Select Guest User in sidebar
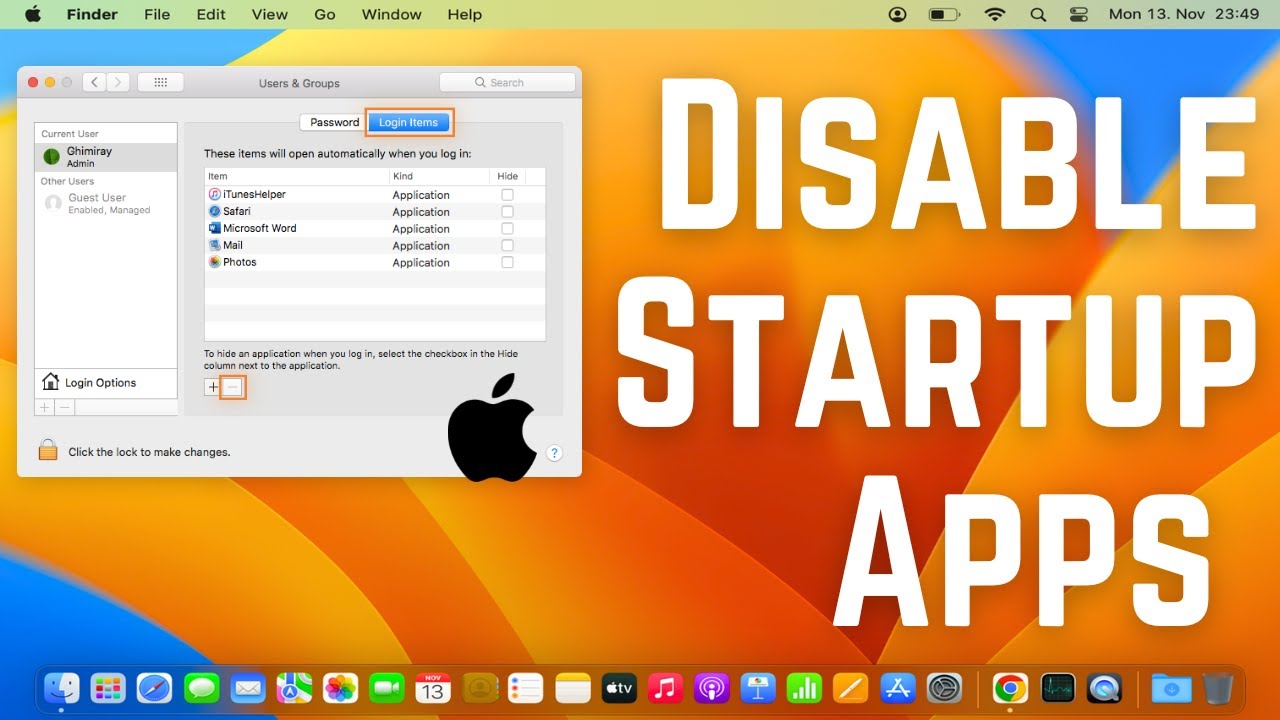 click(106, 204)
